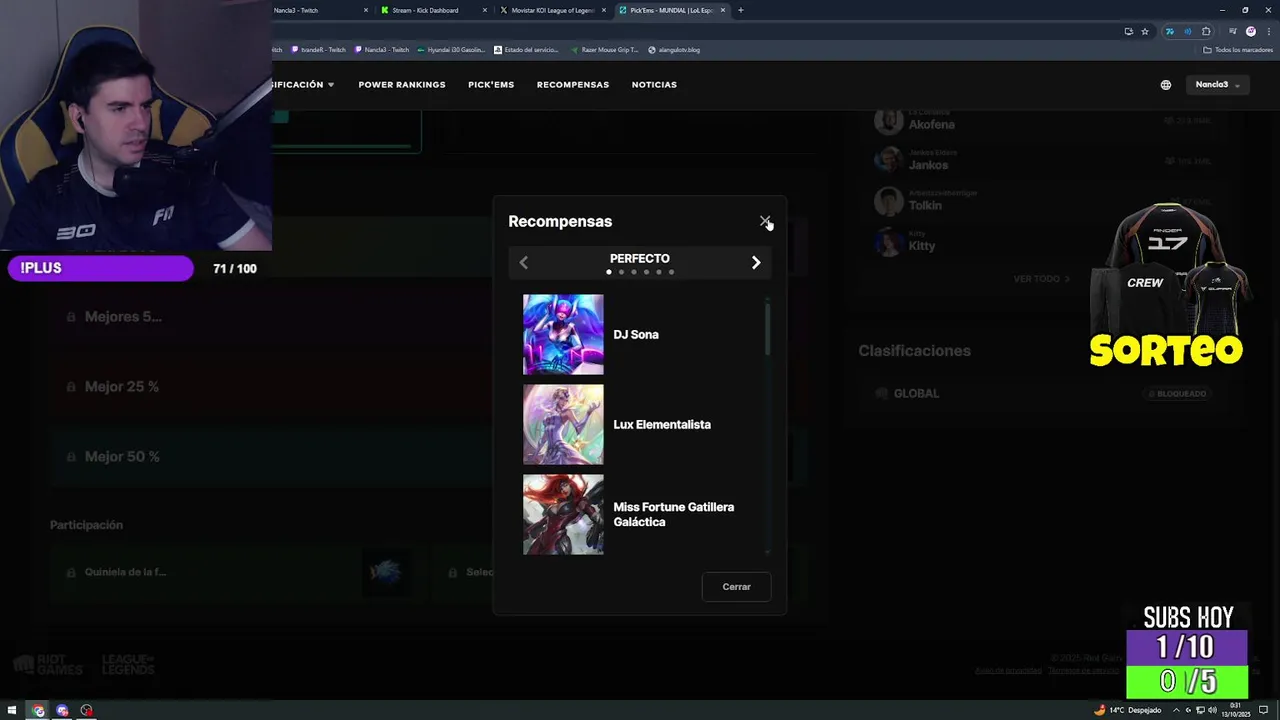Close the Recompensas dialog with the X
Screen dimensions: 1280x720
tap(765, 221)
